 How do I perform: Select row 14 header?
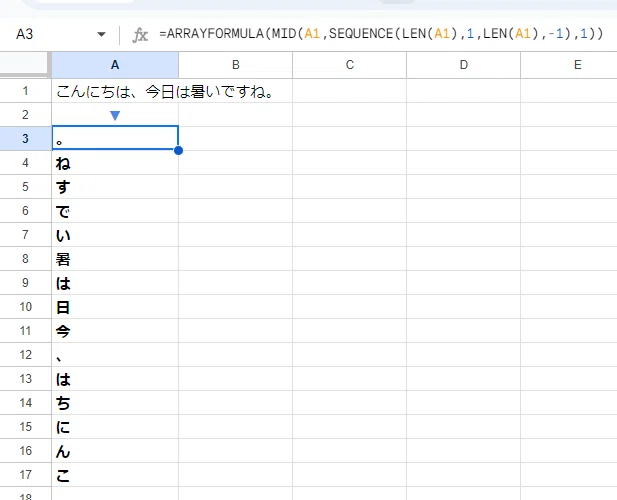[x=26, y=402]
